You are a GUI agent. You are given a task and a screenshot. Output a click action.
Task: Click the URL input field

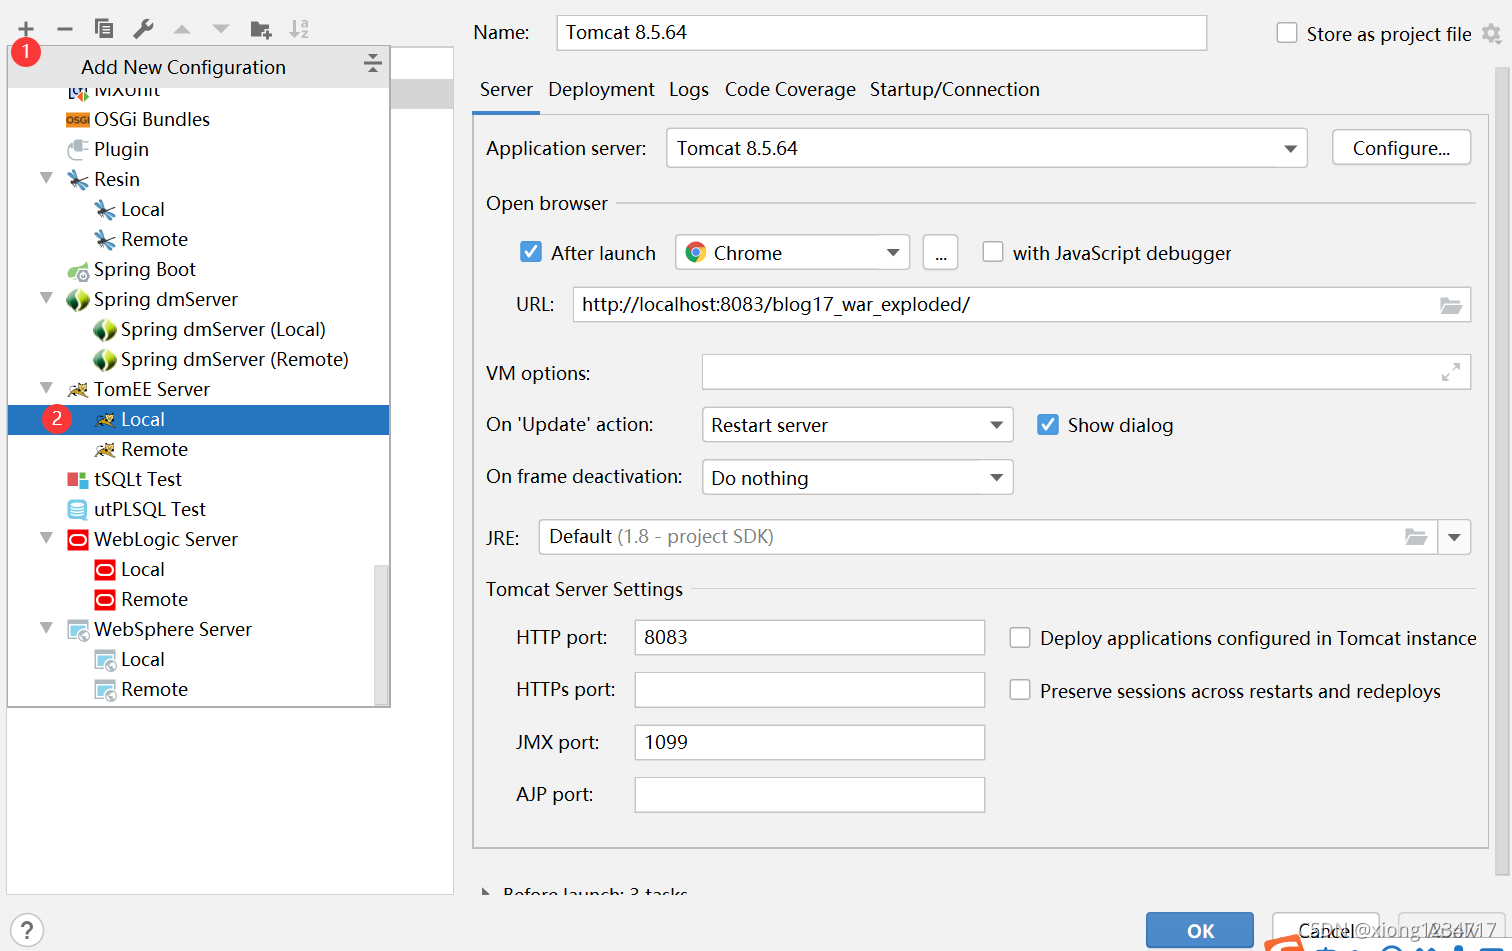point(1021,305)
